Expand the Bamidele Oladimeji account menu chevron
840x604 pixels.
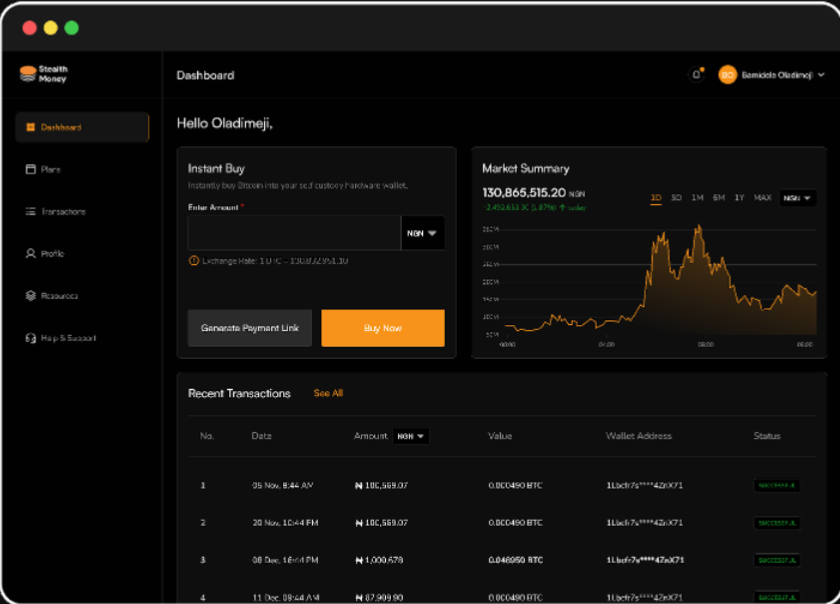[821, 75]
